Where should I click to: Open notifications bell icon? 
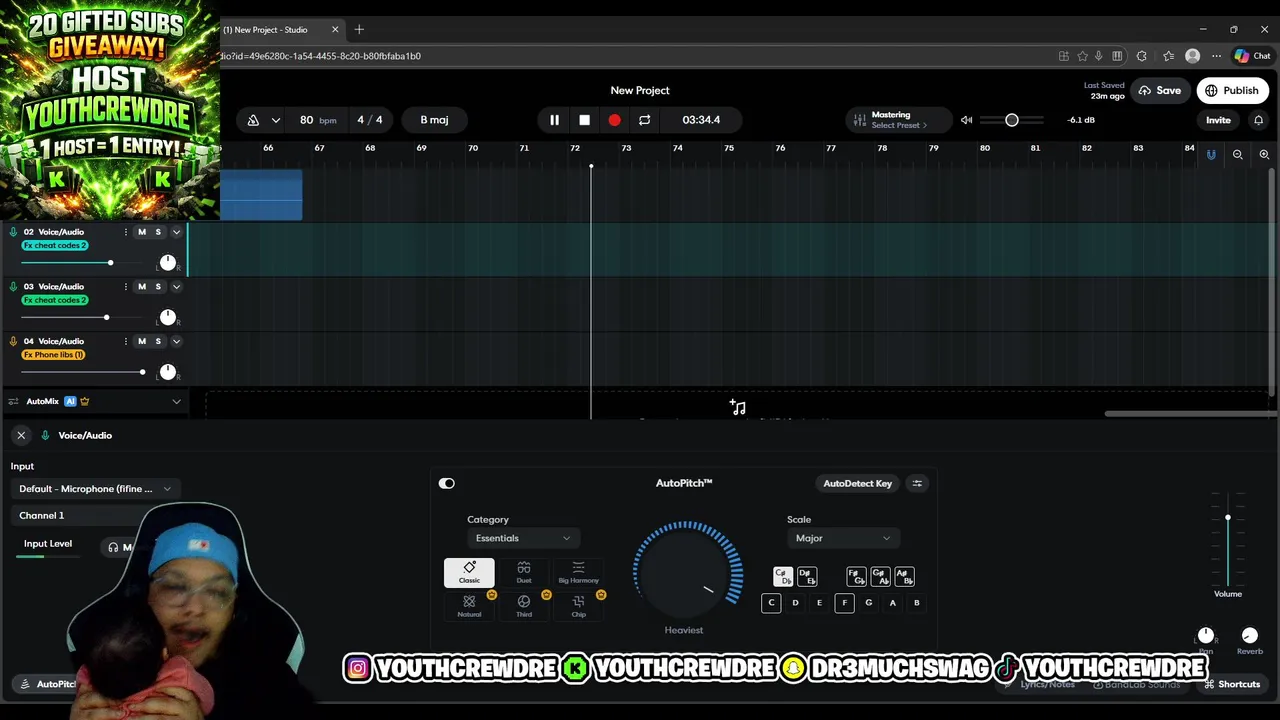pyautogui.click(x=1258, y=120)
